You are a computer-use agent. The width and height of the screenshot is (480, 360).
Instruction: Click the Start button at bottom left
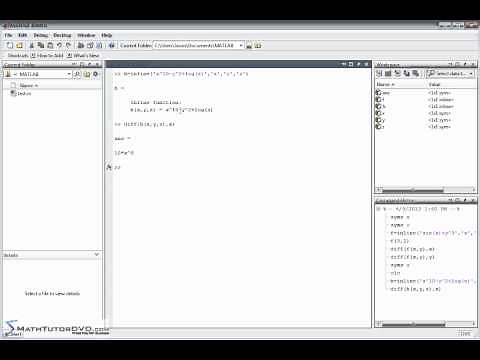click(x=14, y=334)
